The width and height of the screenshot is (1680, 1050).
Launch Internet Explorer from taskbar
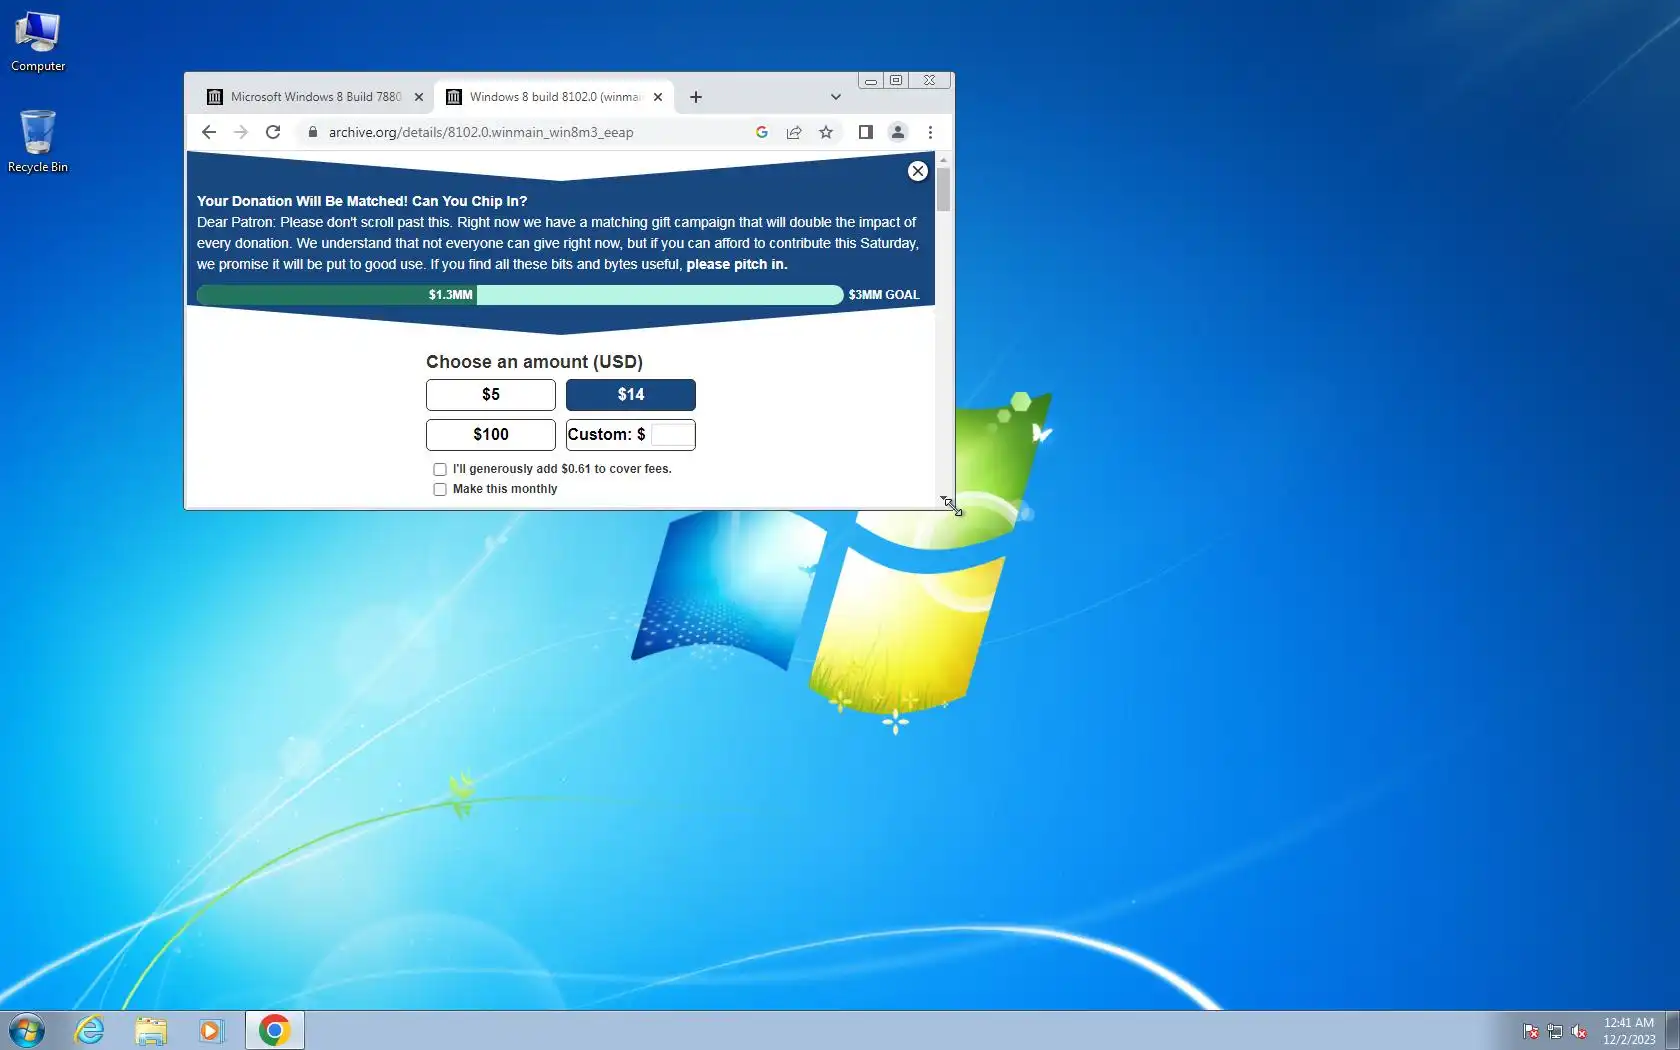90,1030
